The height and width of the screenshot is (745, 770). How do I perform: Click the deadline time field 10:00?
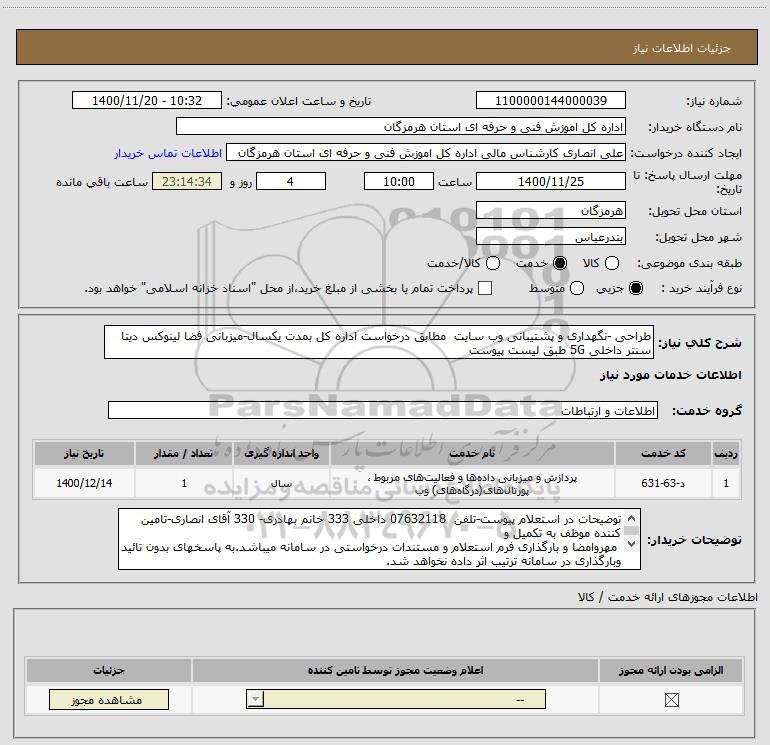point(399,182)
